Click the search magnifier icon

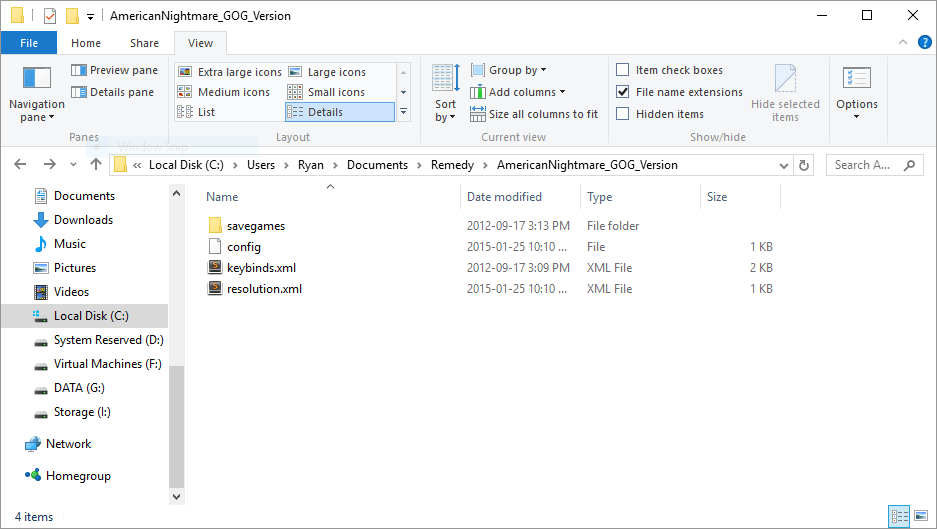tap(910, 166)
